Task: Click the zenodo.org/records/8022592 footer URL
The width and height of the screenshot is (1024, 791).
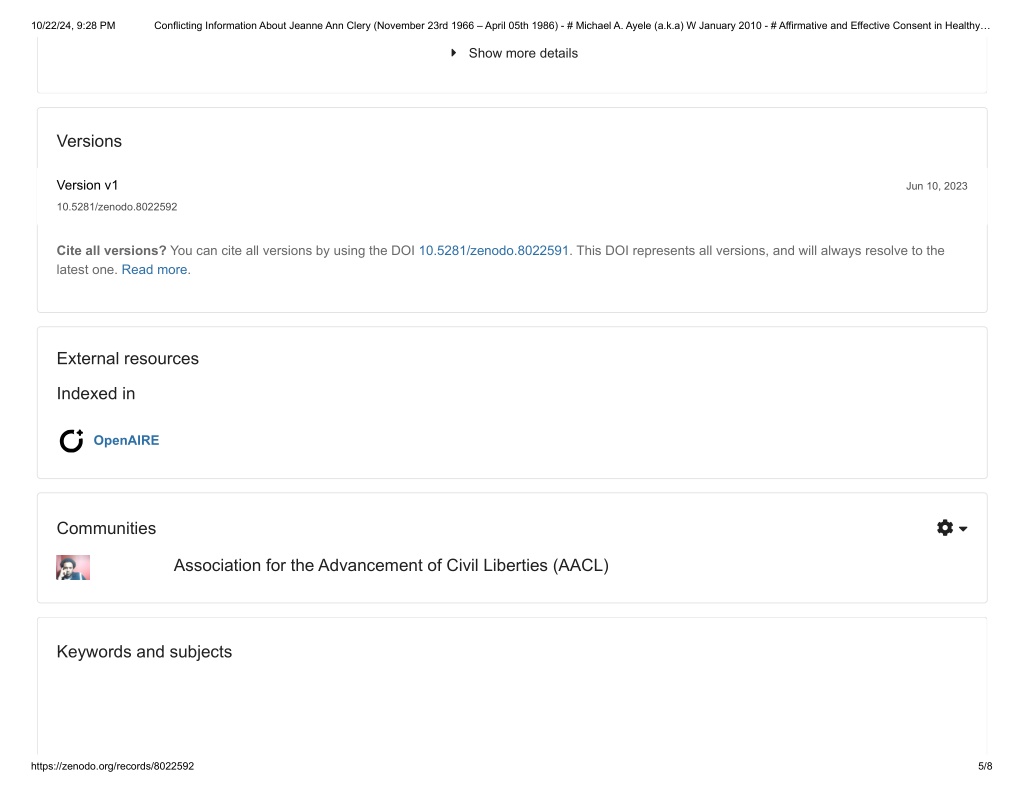Action: 112,766
